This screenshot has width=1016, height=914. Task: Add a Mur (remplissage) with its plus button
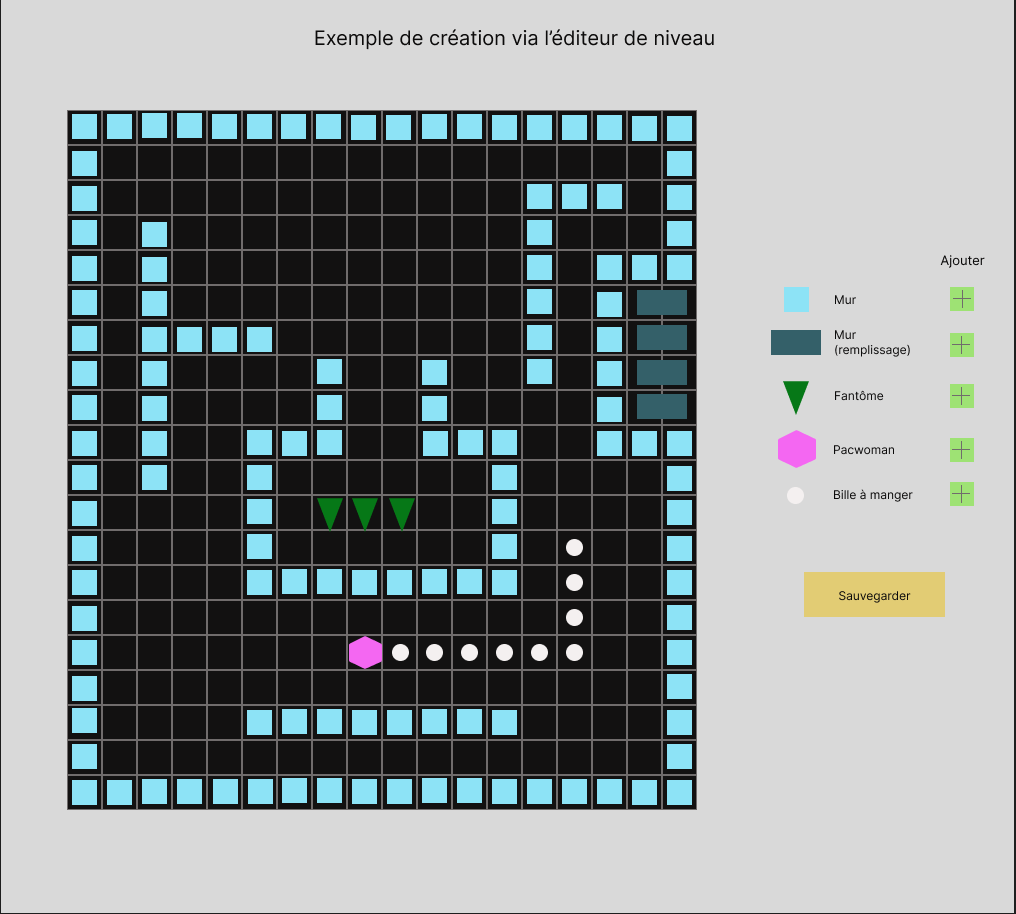(x=962, y=345)
